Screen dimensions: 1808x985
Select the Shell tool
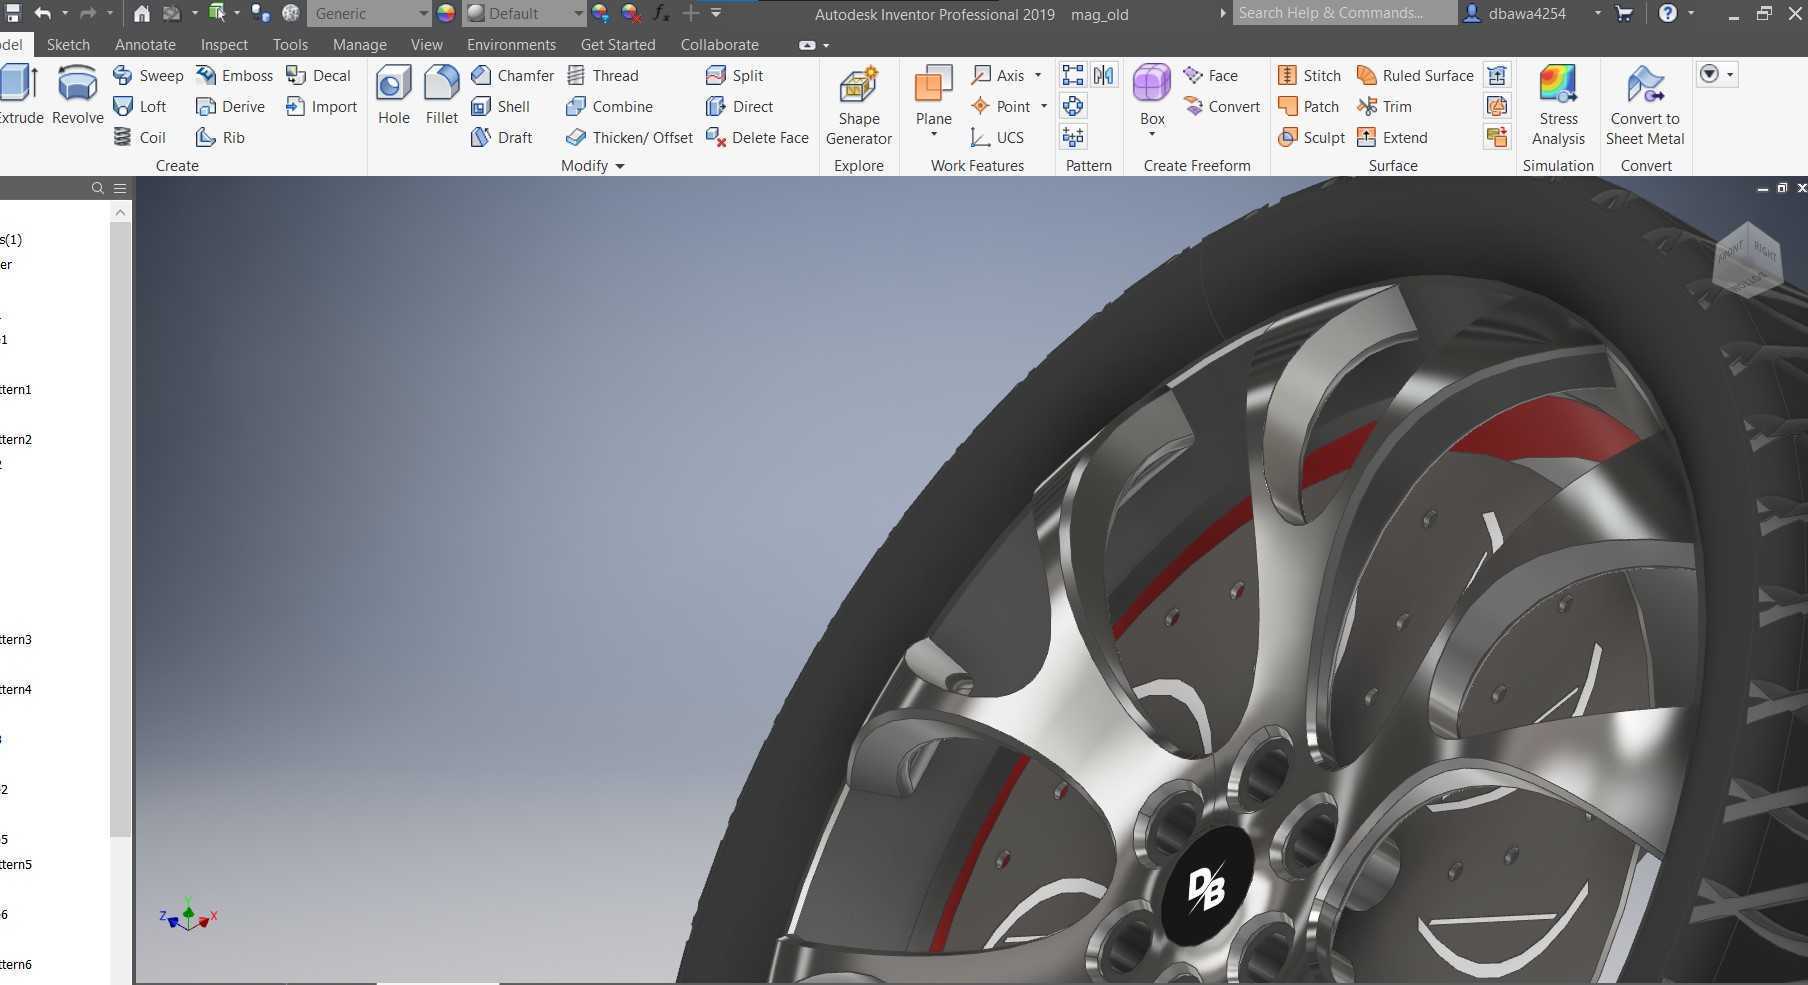(x=500, y=106)
